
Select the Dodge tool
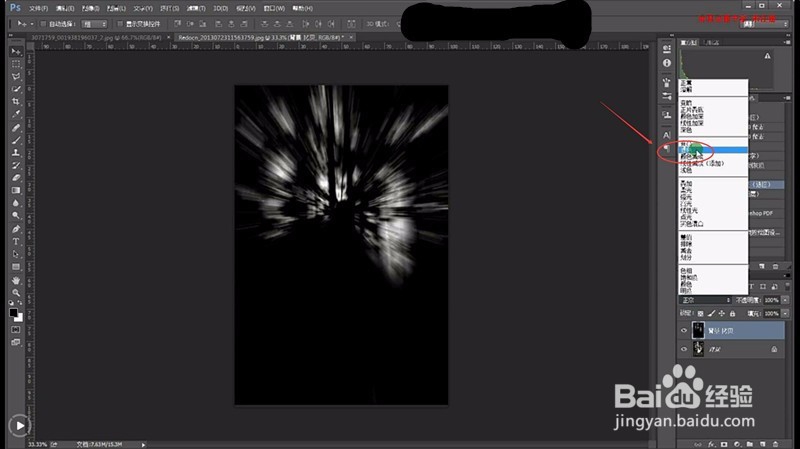(x=16, y=215)
